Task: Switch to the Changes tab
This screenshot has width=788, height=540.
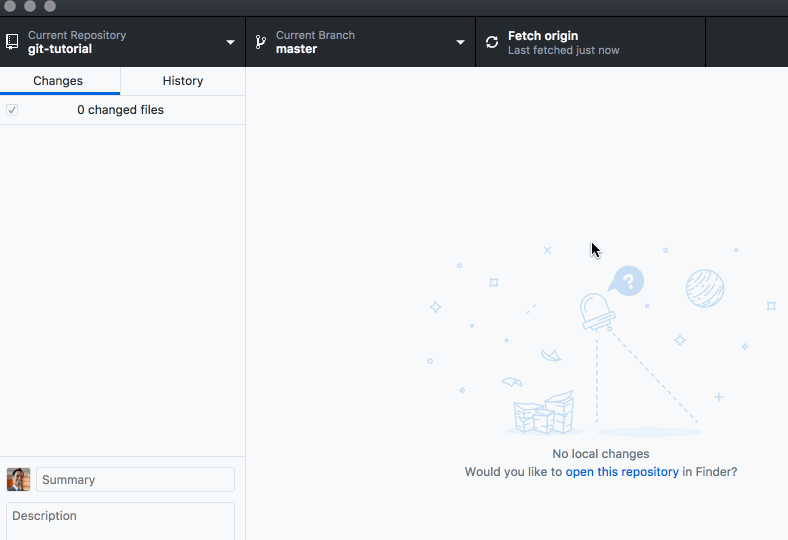Action: coord(60,81)
